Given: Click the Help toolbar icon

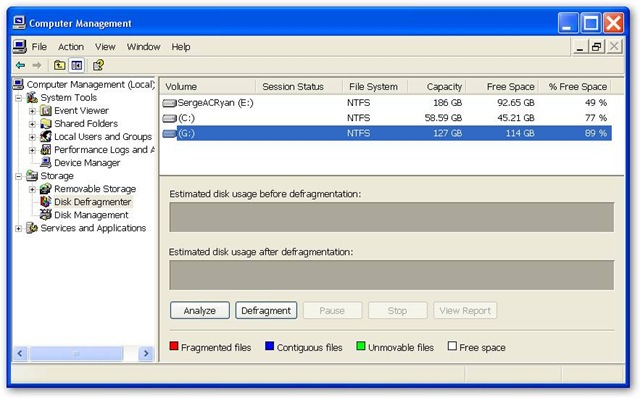Looking at the screenshot, I should (x=98, y=65).
